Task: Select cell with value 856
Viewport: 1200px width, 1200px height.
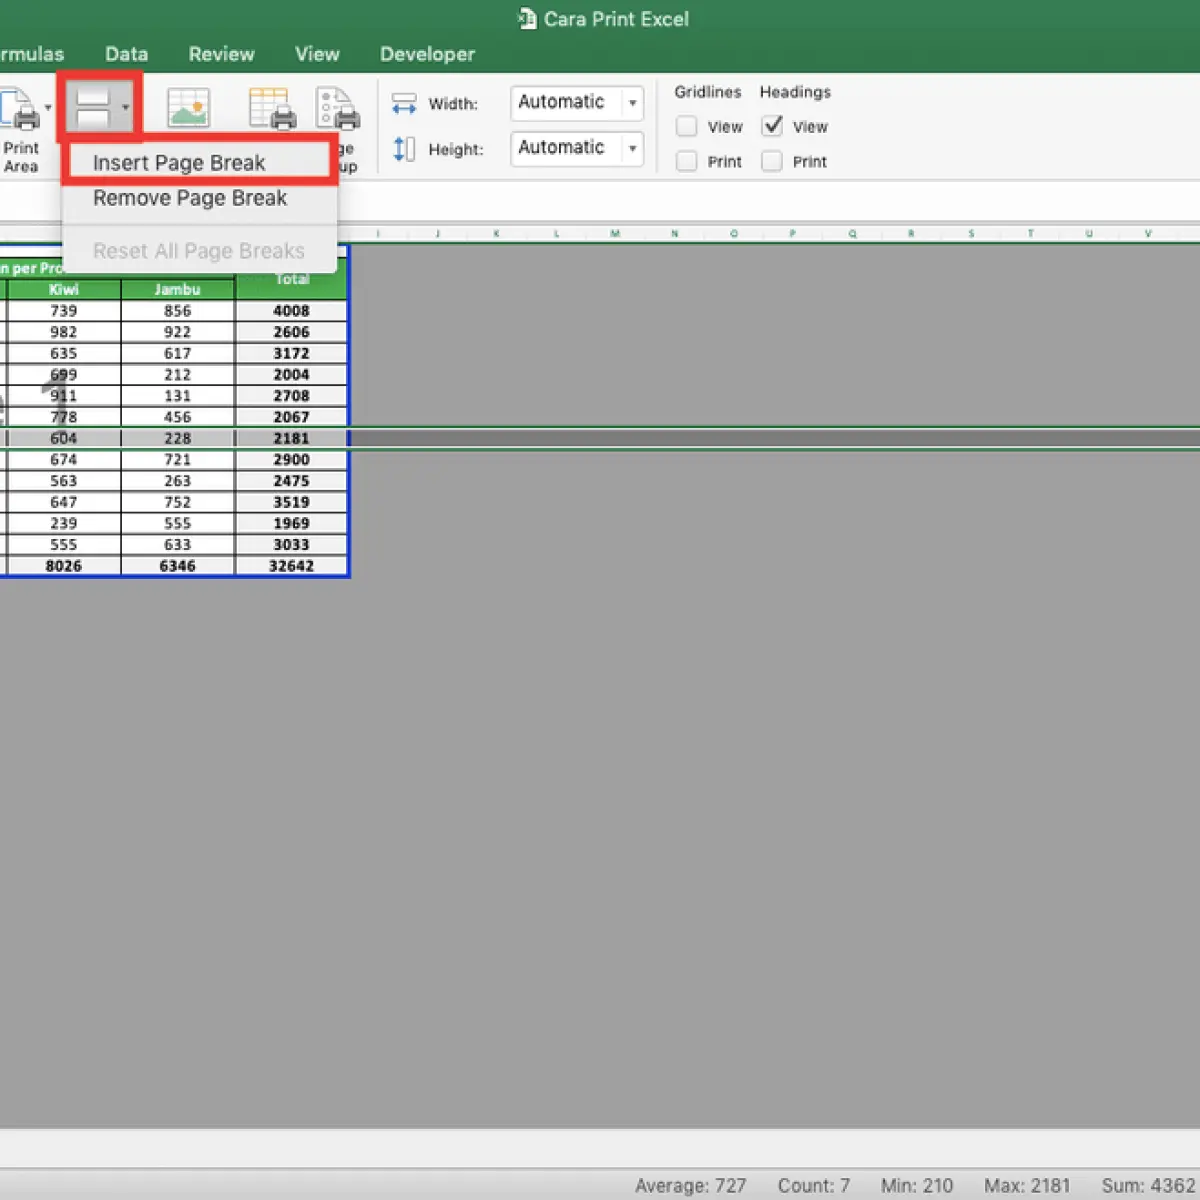Action: coord(178,311)
